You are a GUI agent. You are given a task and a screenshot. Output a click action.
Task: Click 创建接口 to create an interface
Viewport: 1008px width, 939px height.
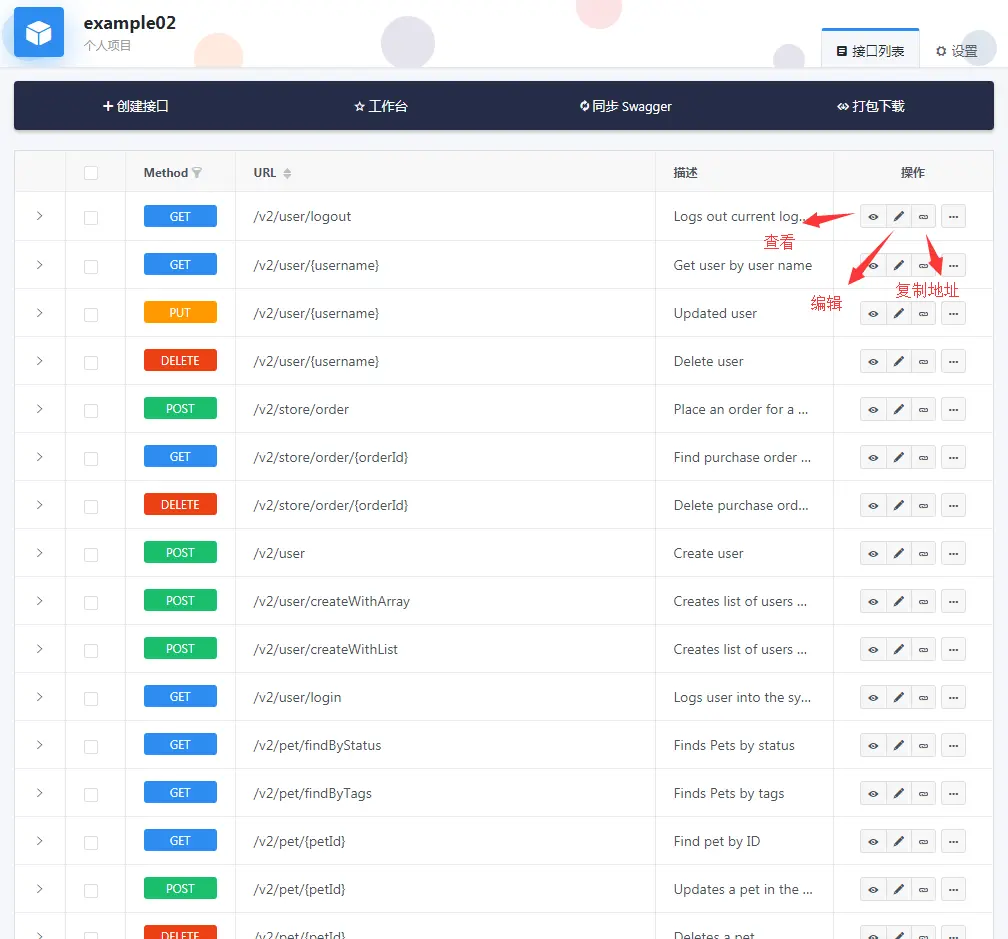[x=136, y=106]
